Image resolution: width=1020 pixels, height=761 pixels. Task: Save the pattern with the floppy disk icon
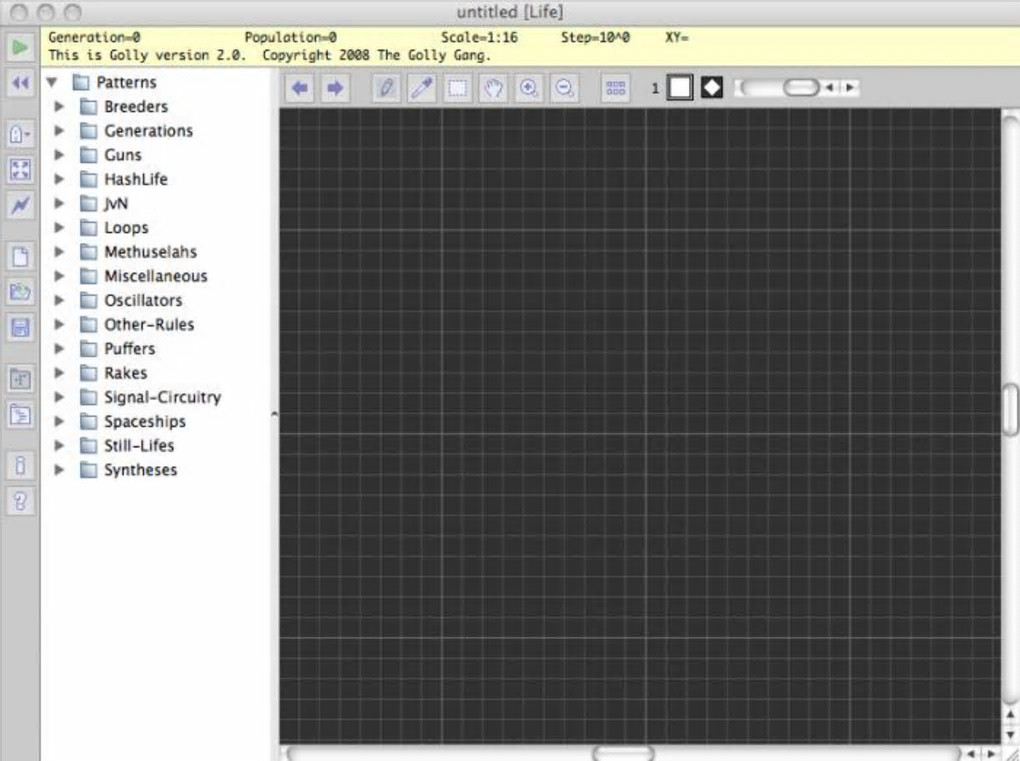point(20,327)
